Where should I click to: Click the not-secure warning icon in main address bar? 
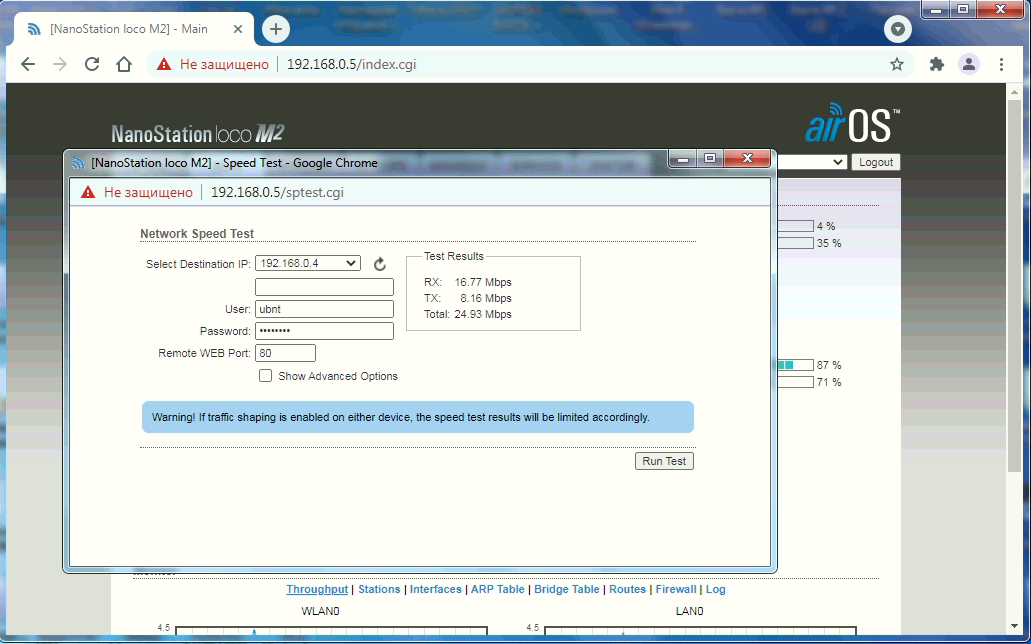point(164,64)
